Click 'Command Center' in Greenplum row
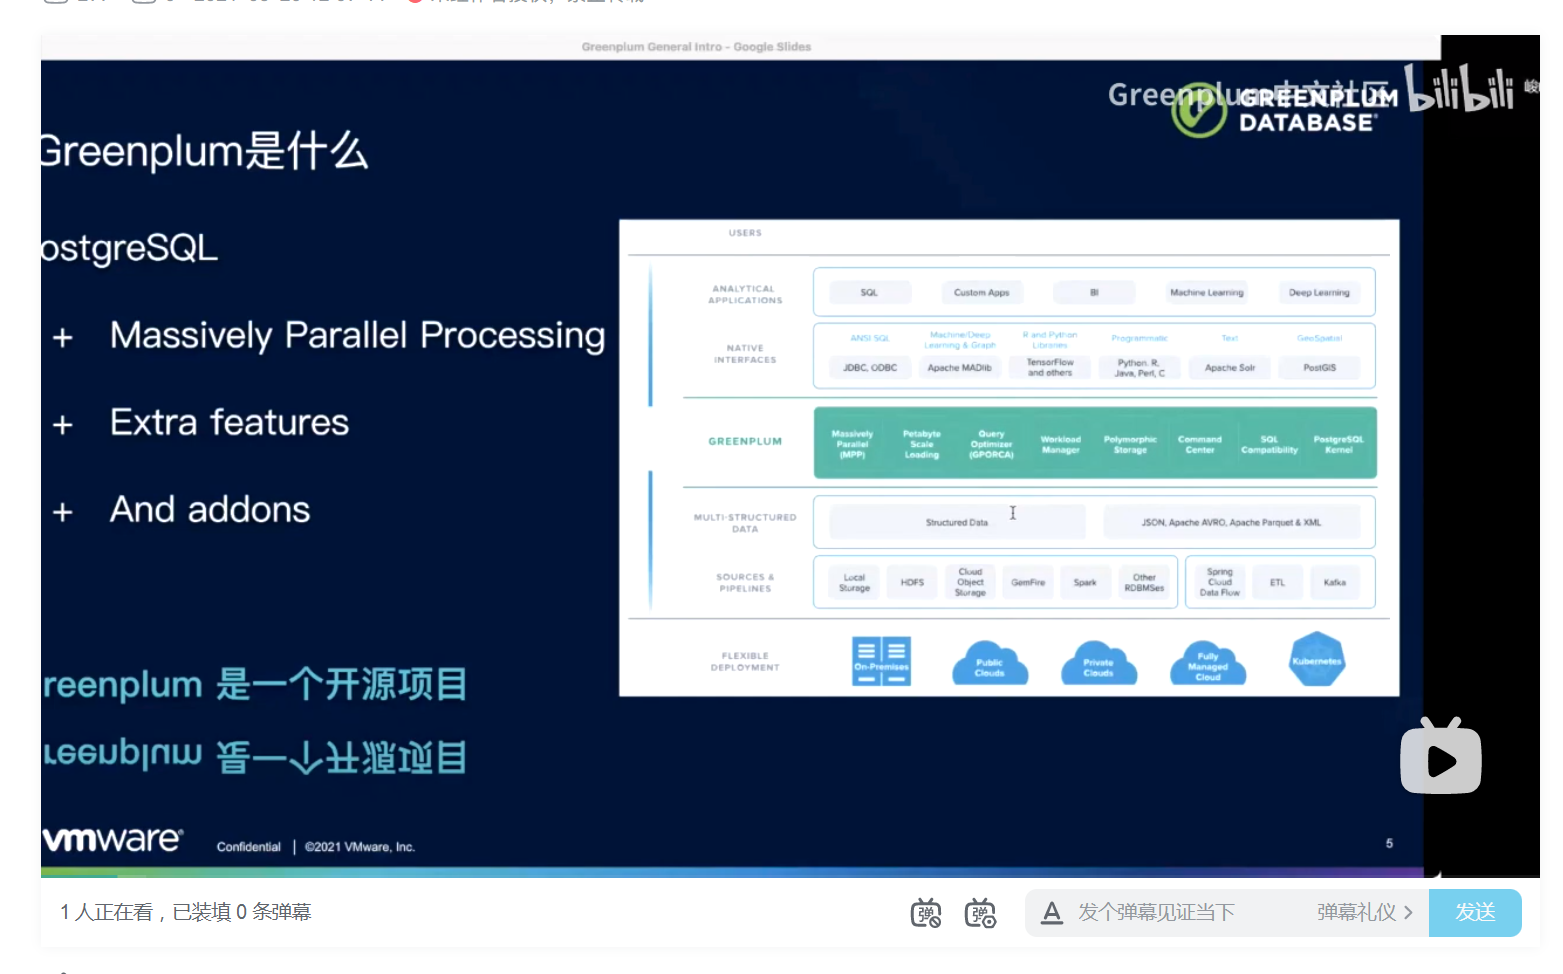This screenshot has height=974, width=1563. [1199, 444]
